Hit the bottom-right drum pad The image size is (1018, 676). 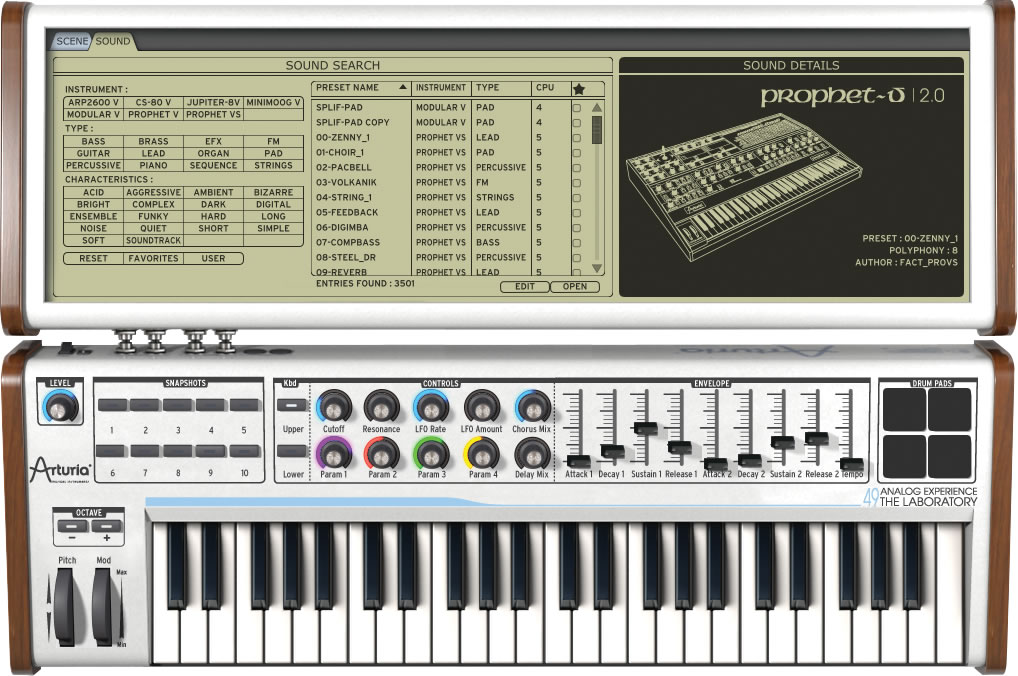tap(950, 457)
